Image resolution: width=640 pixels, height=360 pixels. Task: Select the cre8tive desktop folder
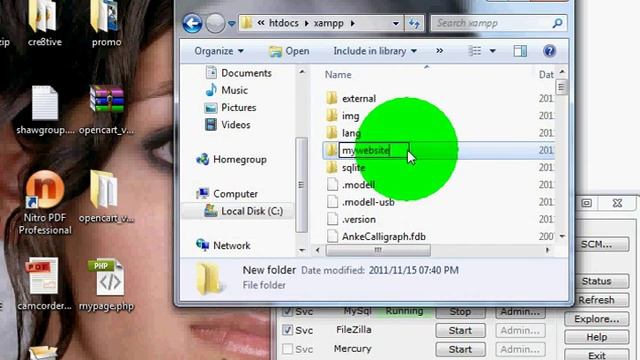click(x=44, y=24)
